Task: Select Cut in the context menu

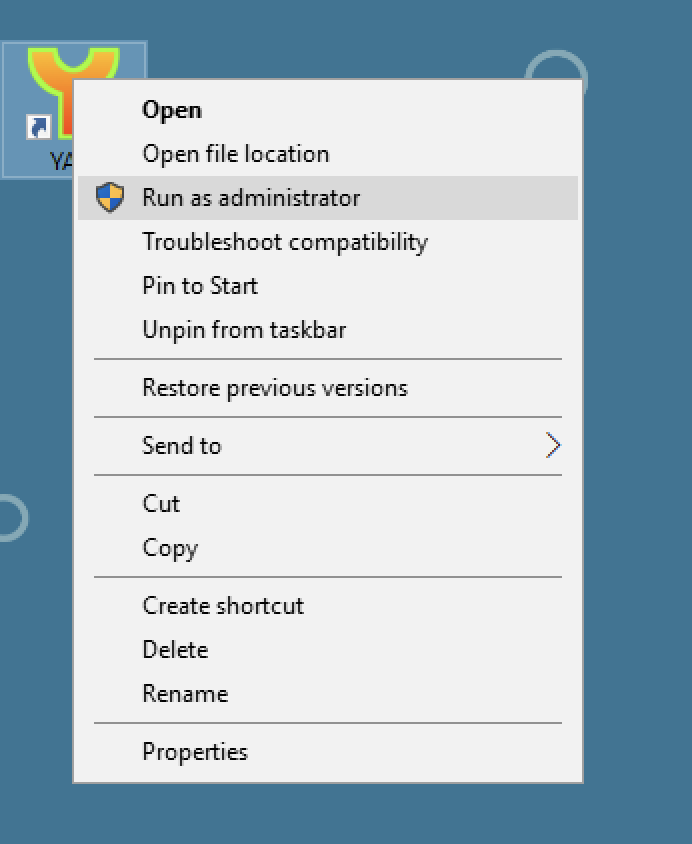Action: click(161, 504)
